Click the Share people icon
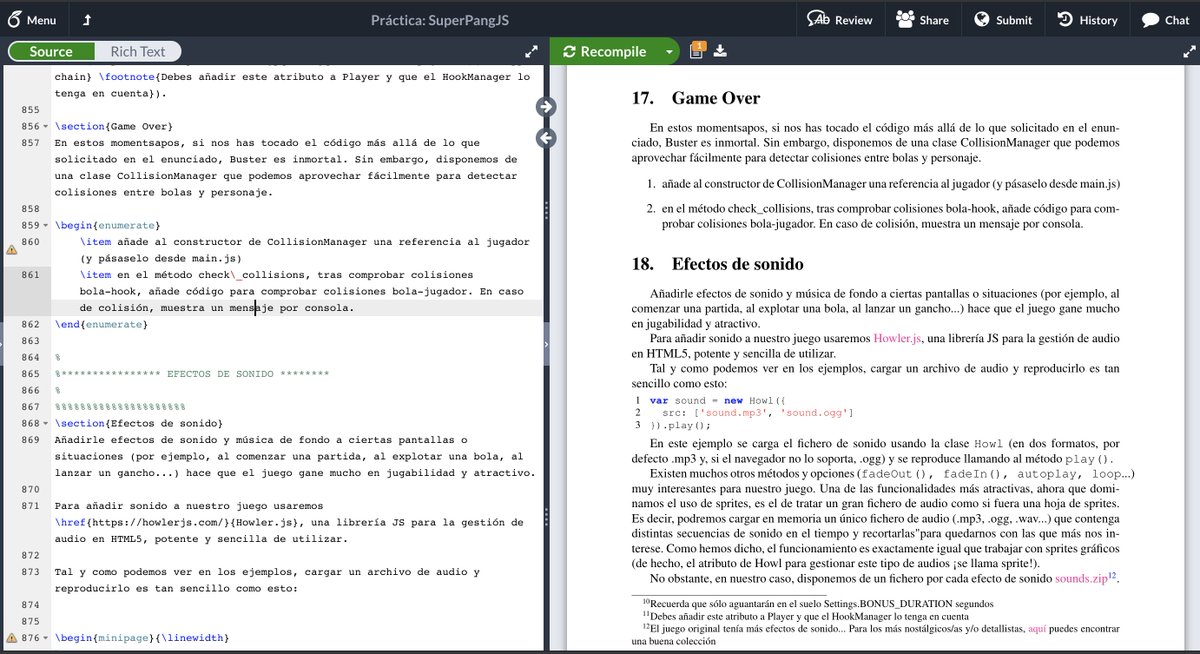Screen dimensions: 1200x654 pos(905,20)
